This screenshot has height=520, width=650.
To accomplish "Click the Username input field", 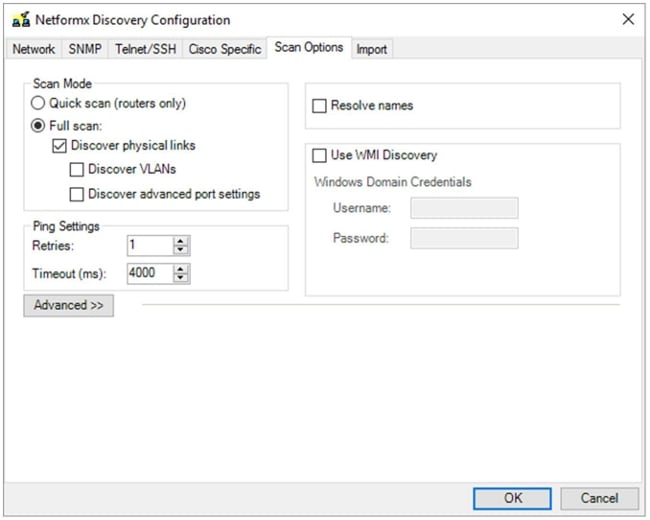I will [464, 208].
